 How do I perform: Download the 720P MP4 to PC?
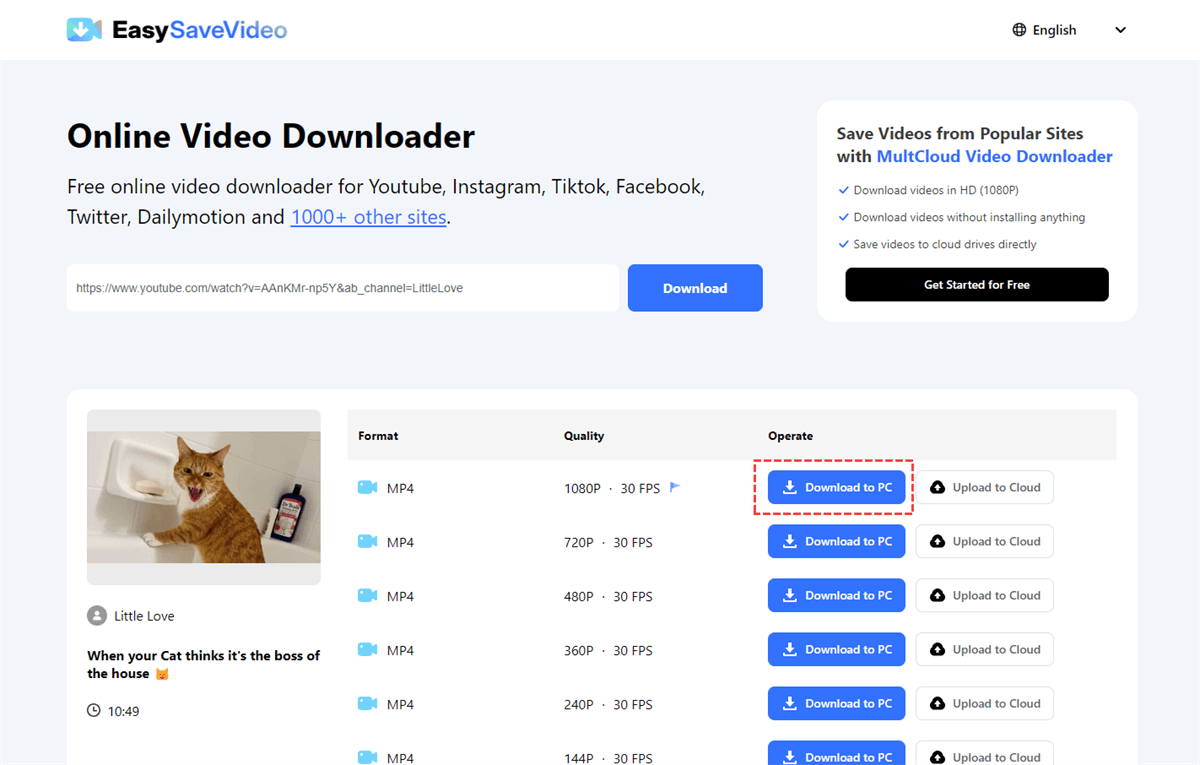point(837,541)
